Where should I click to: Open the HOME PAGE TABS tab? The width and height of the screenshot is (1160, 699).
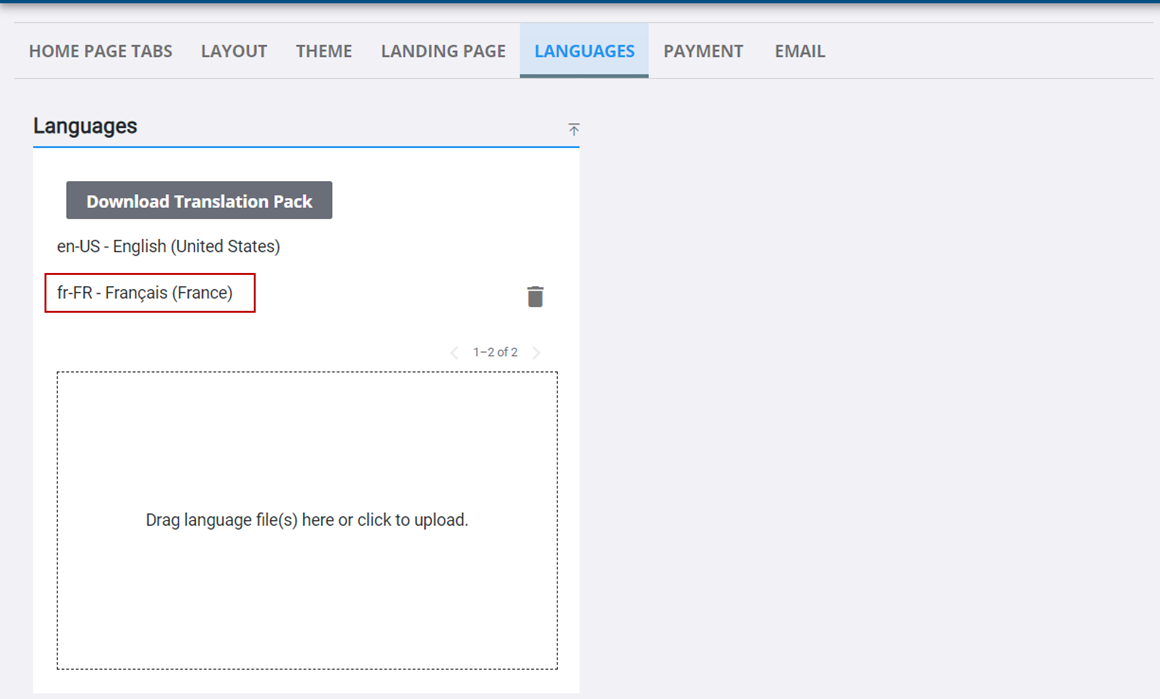[x=100, y=50]
